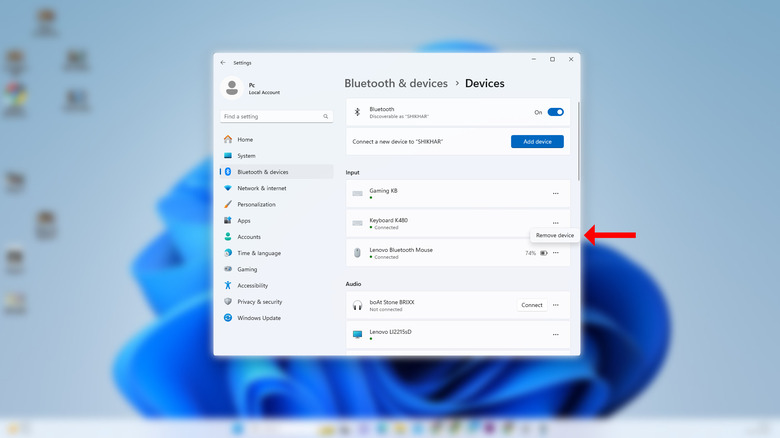Open Accounts settings
780x438 pixels.
[277, 237]
